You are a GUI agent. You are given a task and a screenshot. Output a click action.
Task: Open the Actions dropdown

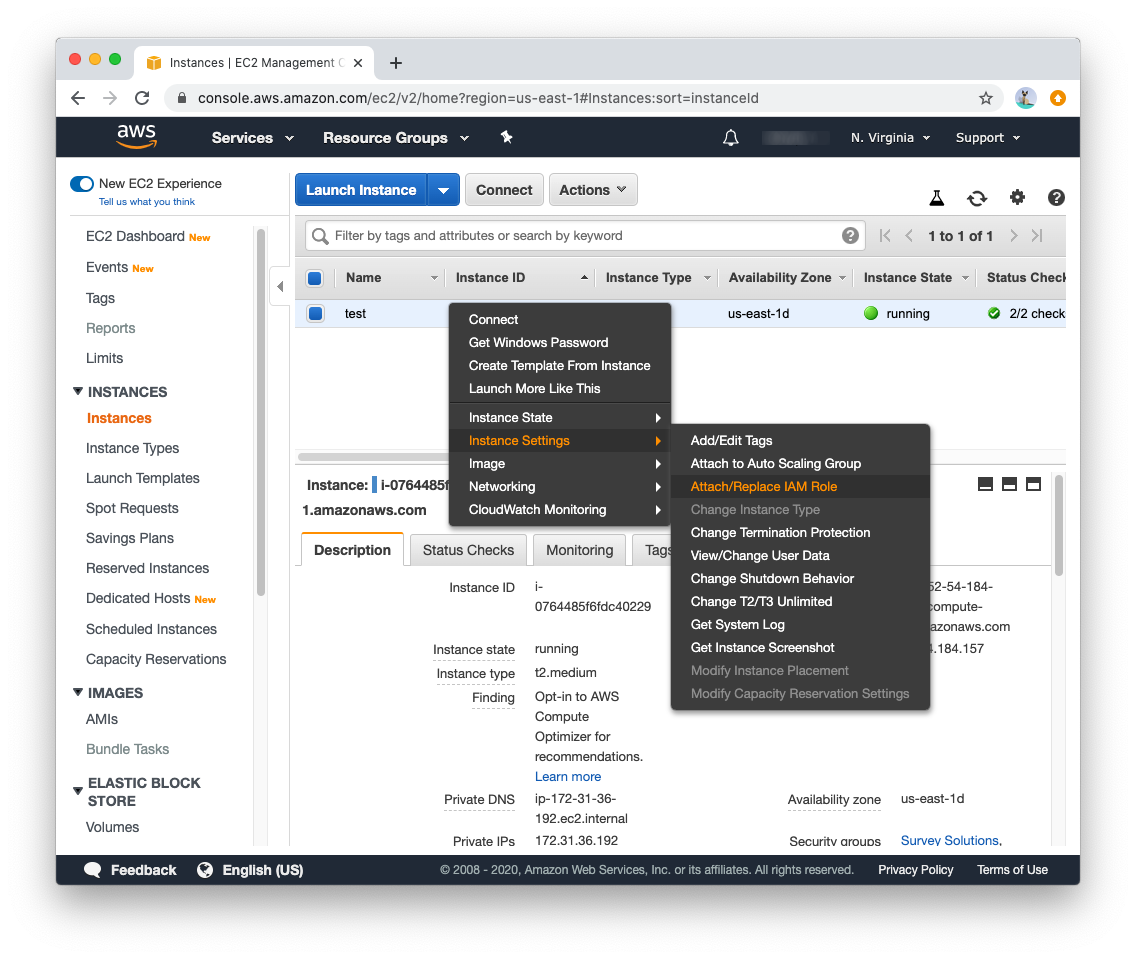coord(593,190)
